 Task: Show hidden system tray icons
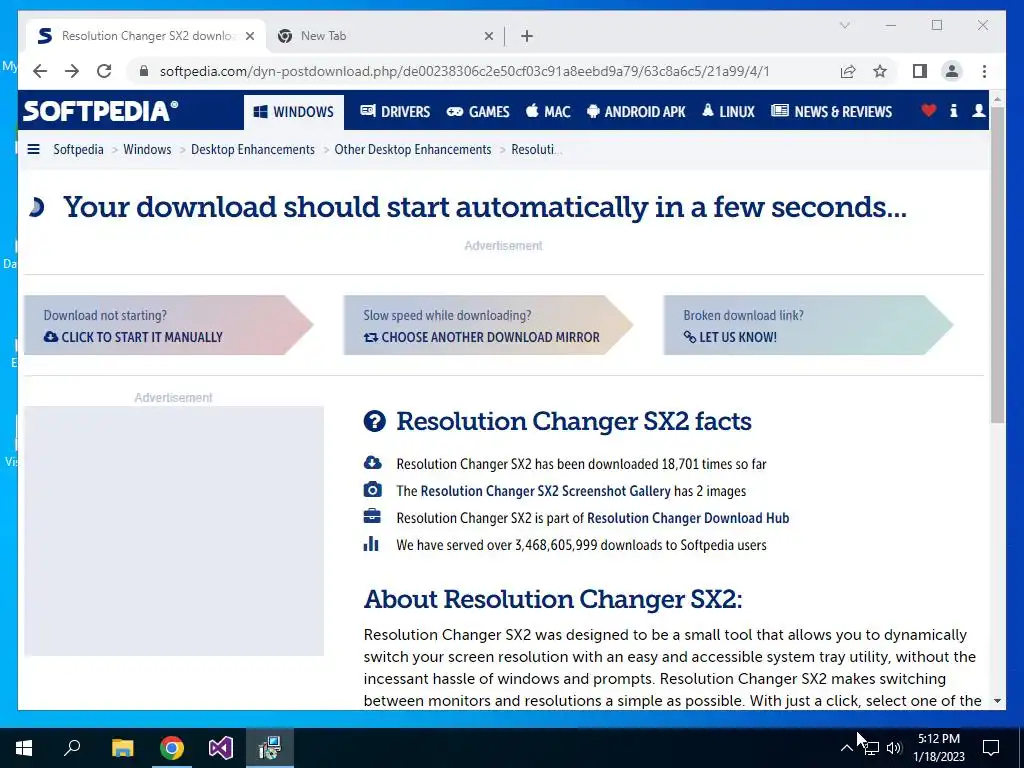pyautogui.click(x=846, y=748)
